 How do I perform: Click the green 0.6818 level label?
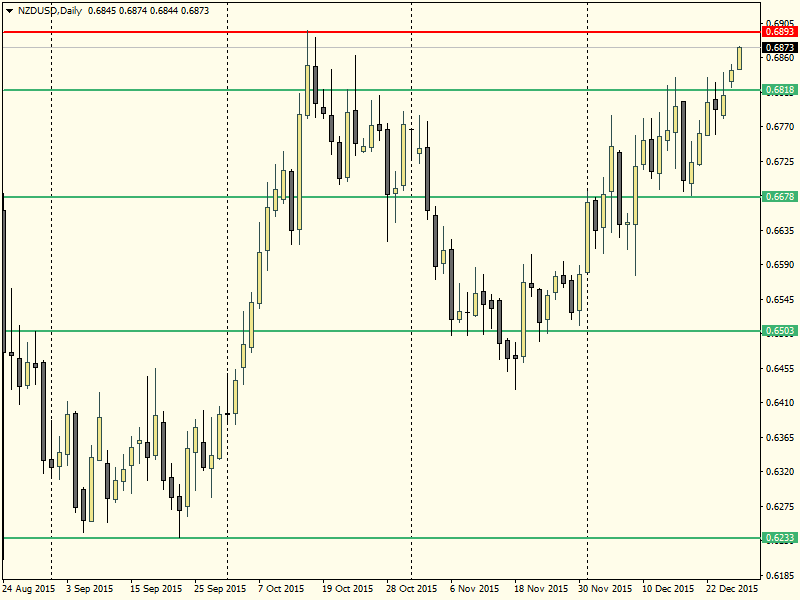tap(779, 90)
